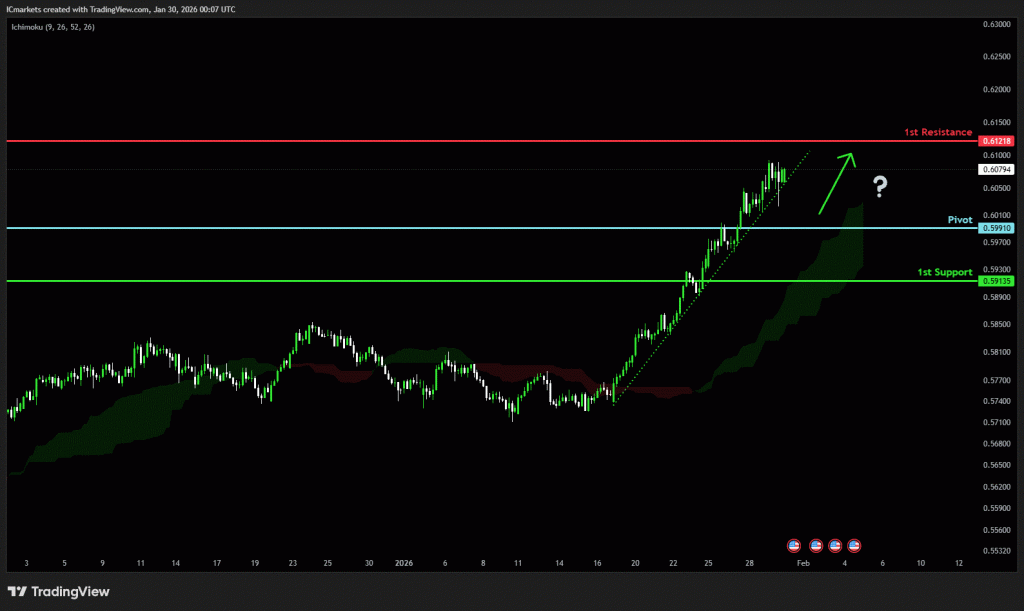Screen dimensions: 1024x611
Task: Click the white 0.60794 current price tag
Action: click(997, 170)
